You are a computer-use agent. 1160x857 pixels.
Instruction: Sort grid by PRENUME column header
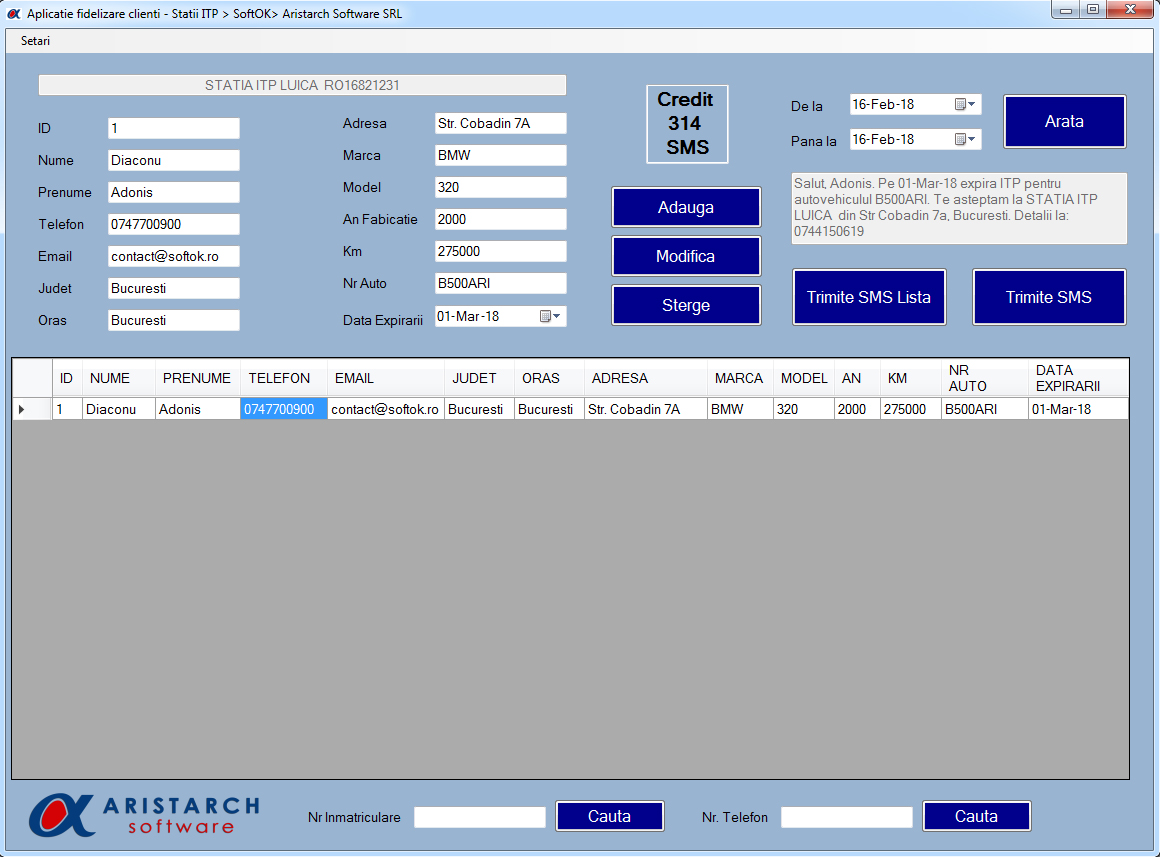pyautogui.click(x=198, y=378)
